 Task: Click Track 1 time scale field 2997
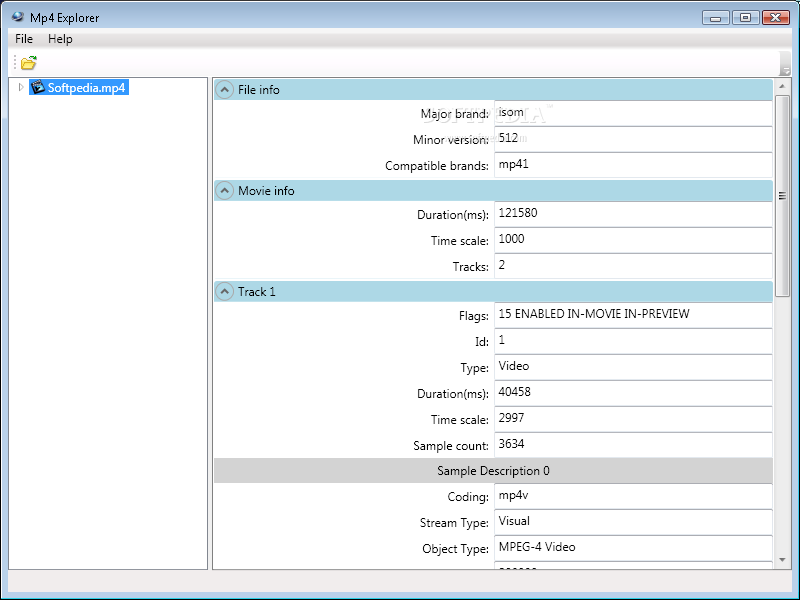pyautogui.click(x=633, y=419)
